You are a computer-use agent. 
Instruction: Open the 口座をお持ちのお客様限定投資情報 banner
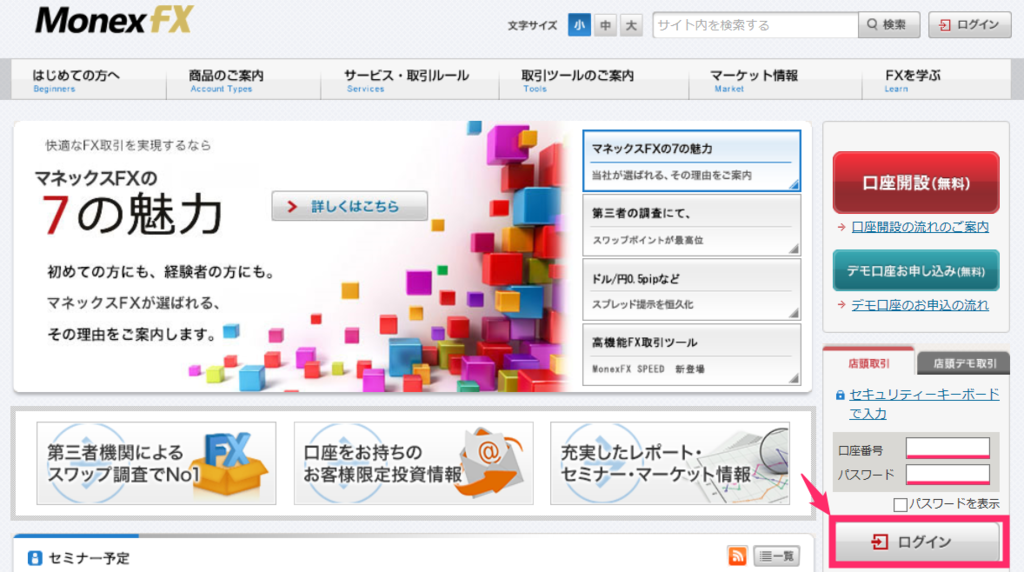click(x=413, y=463)
